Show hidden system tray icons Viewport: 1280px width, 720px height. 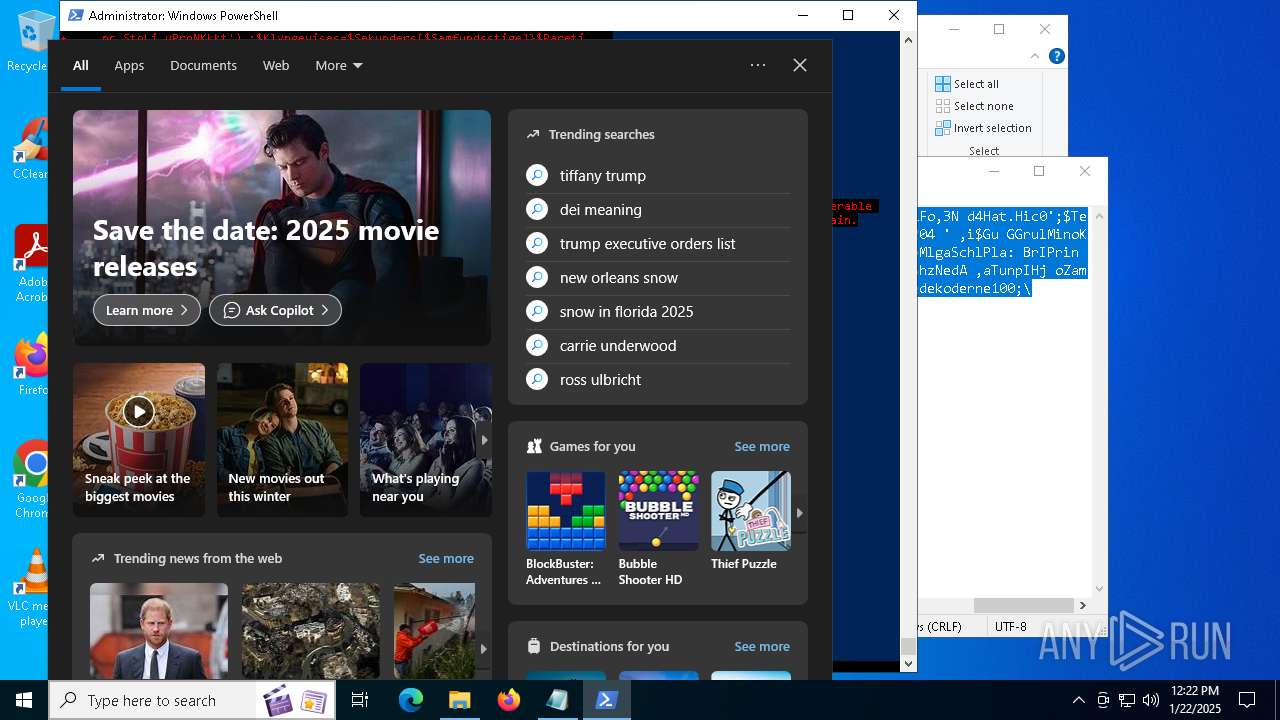[x=1078, y=700]
